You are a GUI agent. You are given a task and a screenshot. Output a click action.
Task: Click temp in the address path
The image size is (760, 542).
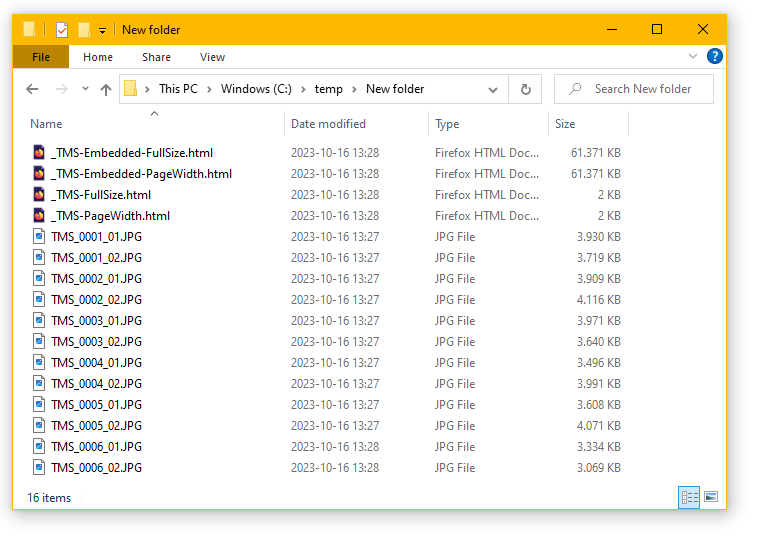pyautogui.click(x=329, y=89)
